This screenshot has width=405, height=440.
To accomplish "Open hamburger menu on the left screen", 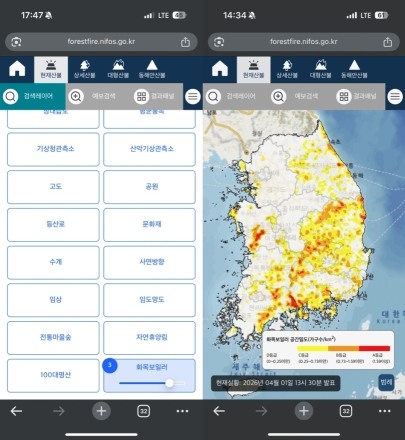I will (193, 97).
